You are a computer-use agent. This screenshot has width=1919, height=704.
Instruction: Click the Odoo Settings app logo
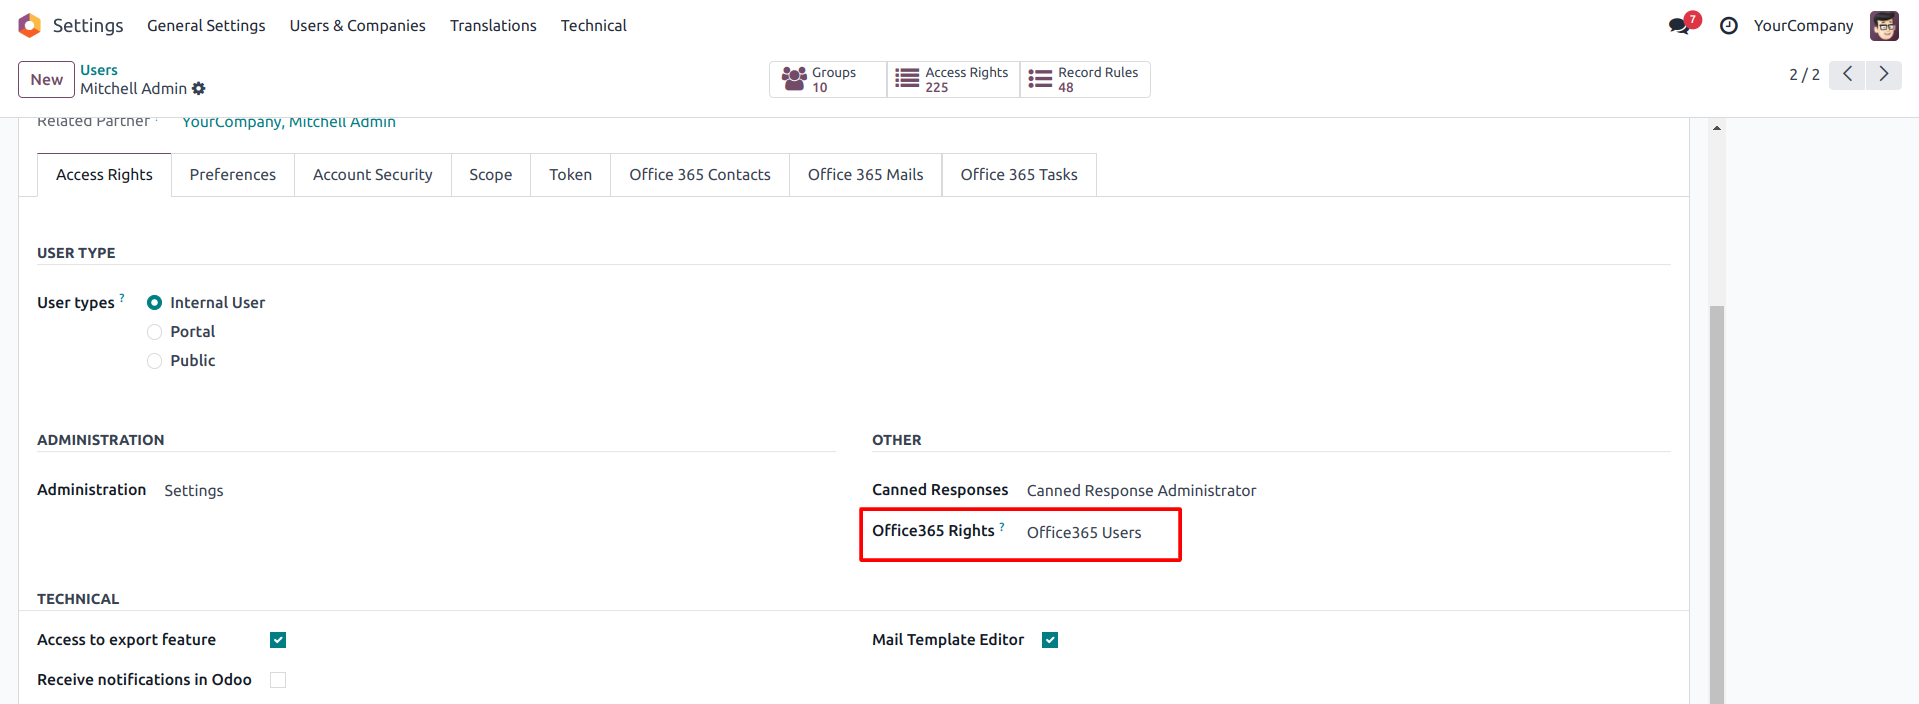pos(30,25)
